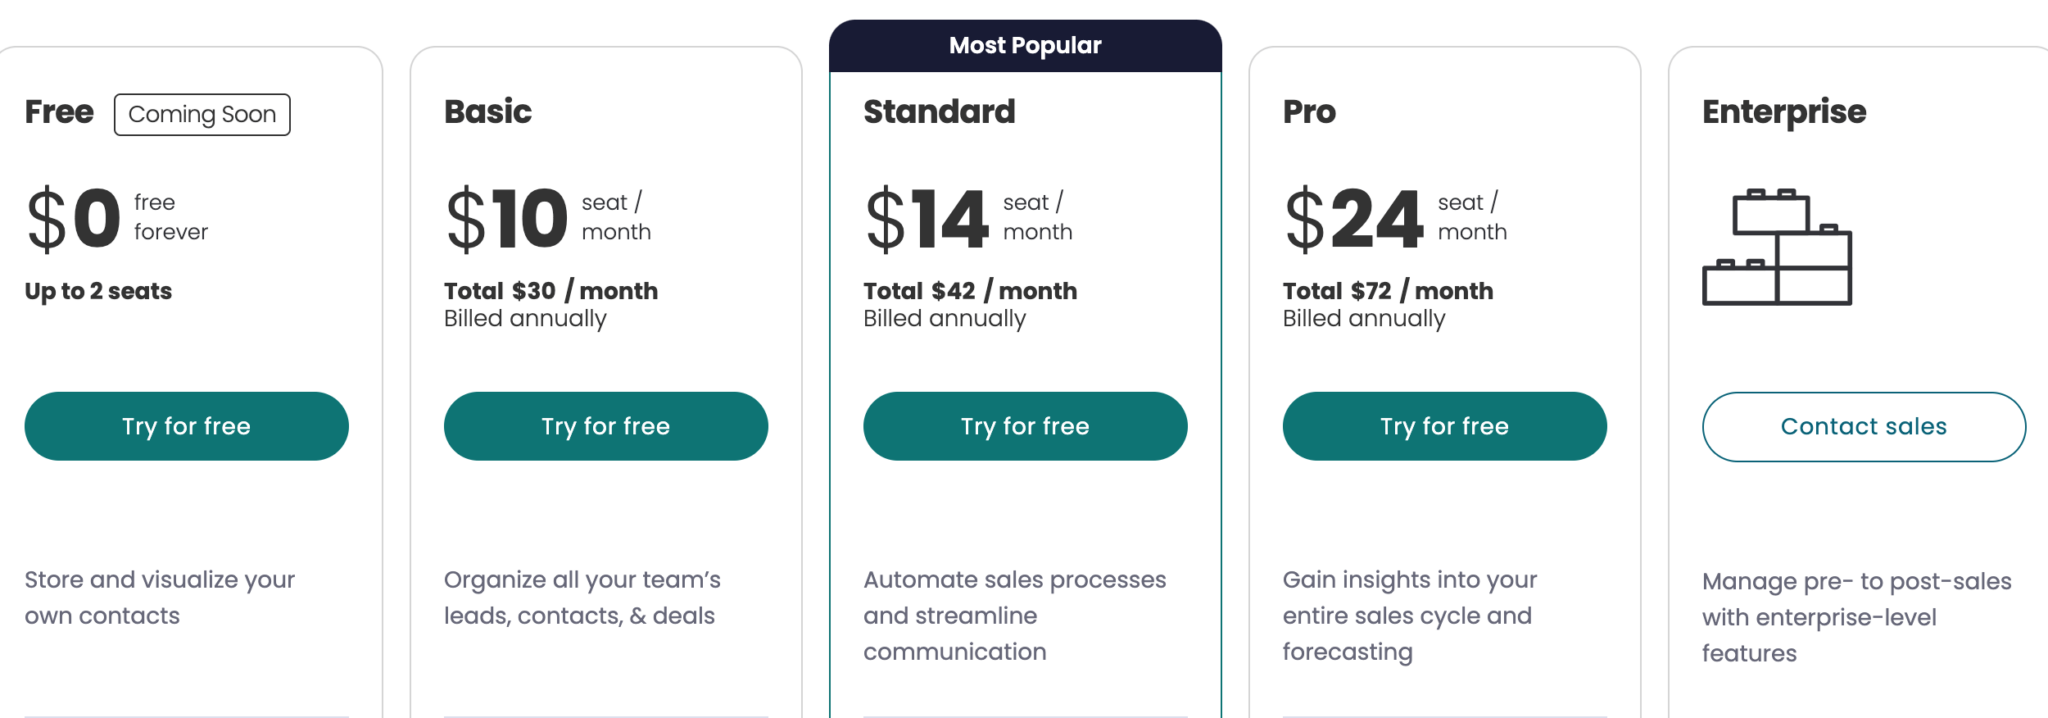This screenshot has width=2048, height=718.
Task: Click the Basic plan title
Action: (x=487, y=112)
